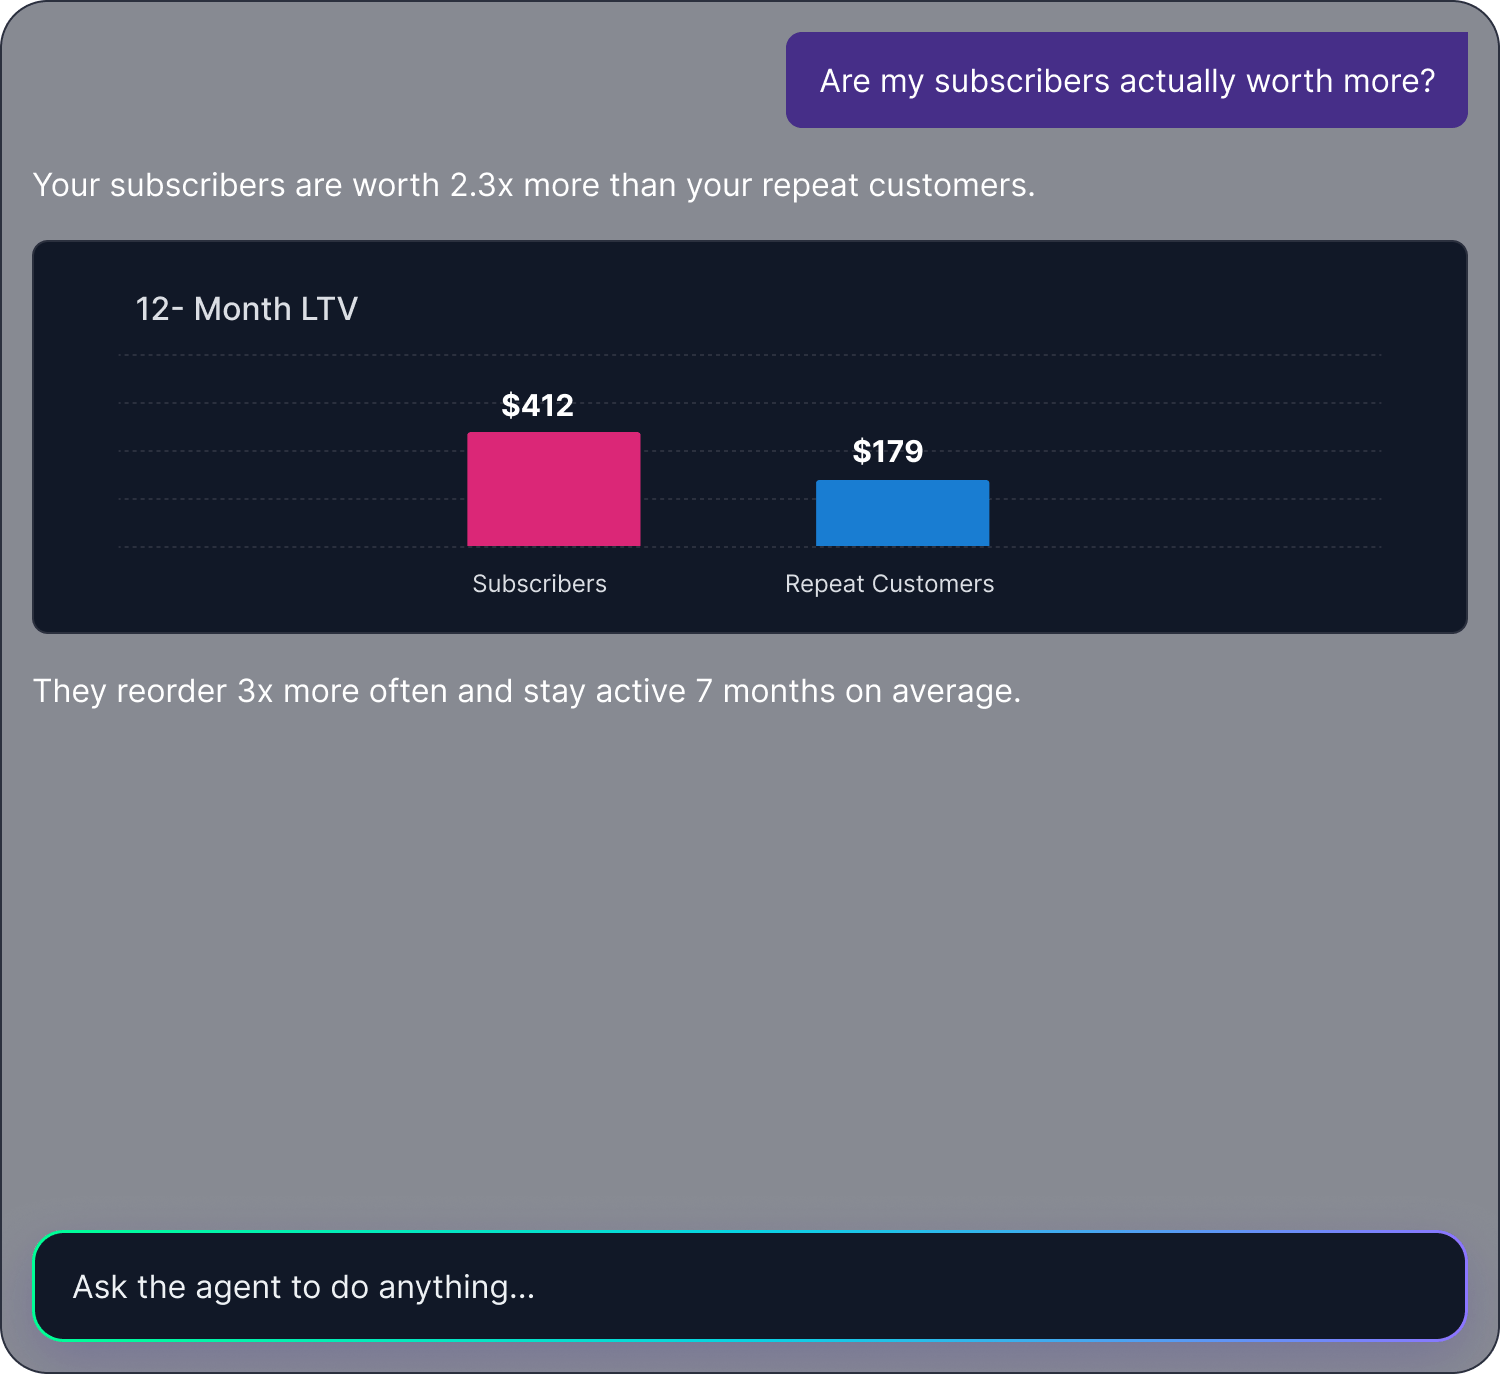Viewport: 1500px width, 1374px height.
Task: Click the $179 value label
Action: tap(888, 451)
